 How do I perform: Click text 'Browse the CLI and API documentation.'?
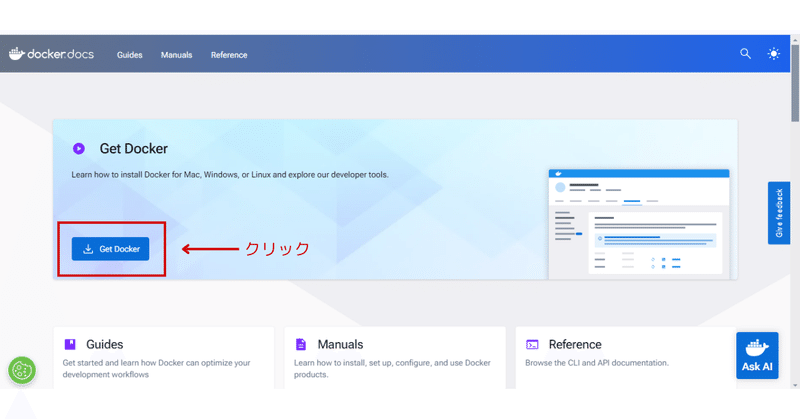(597, 363)
